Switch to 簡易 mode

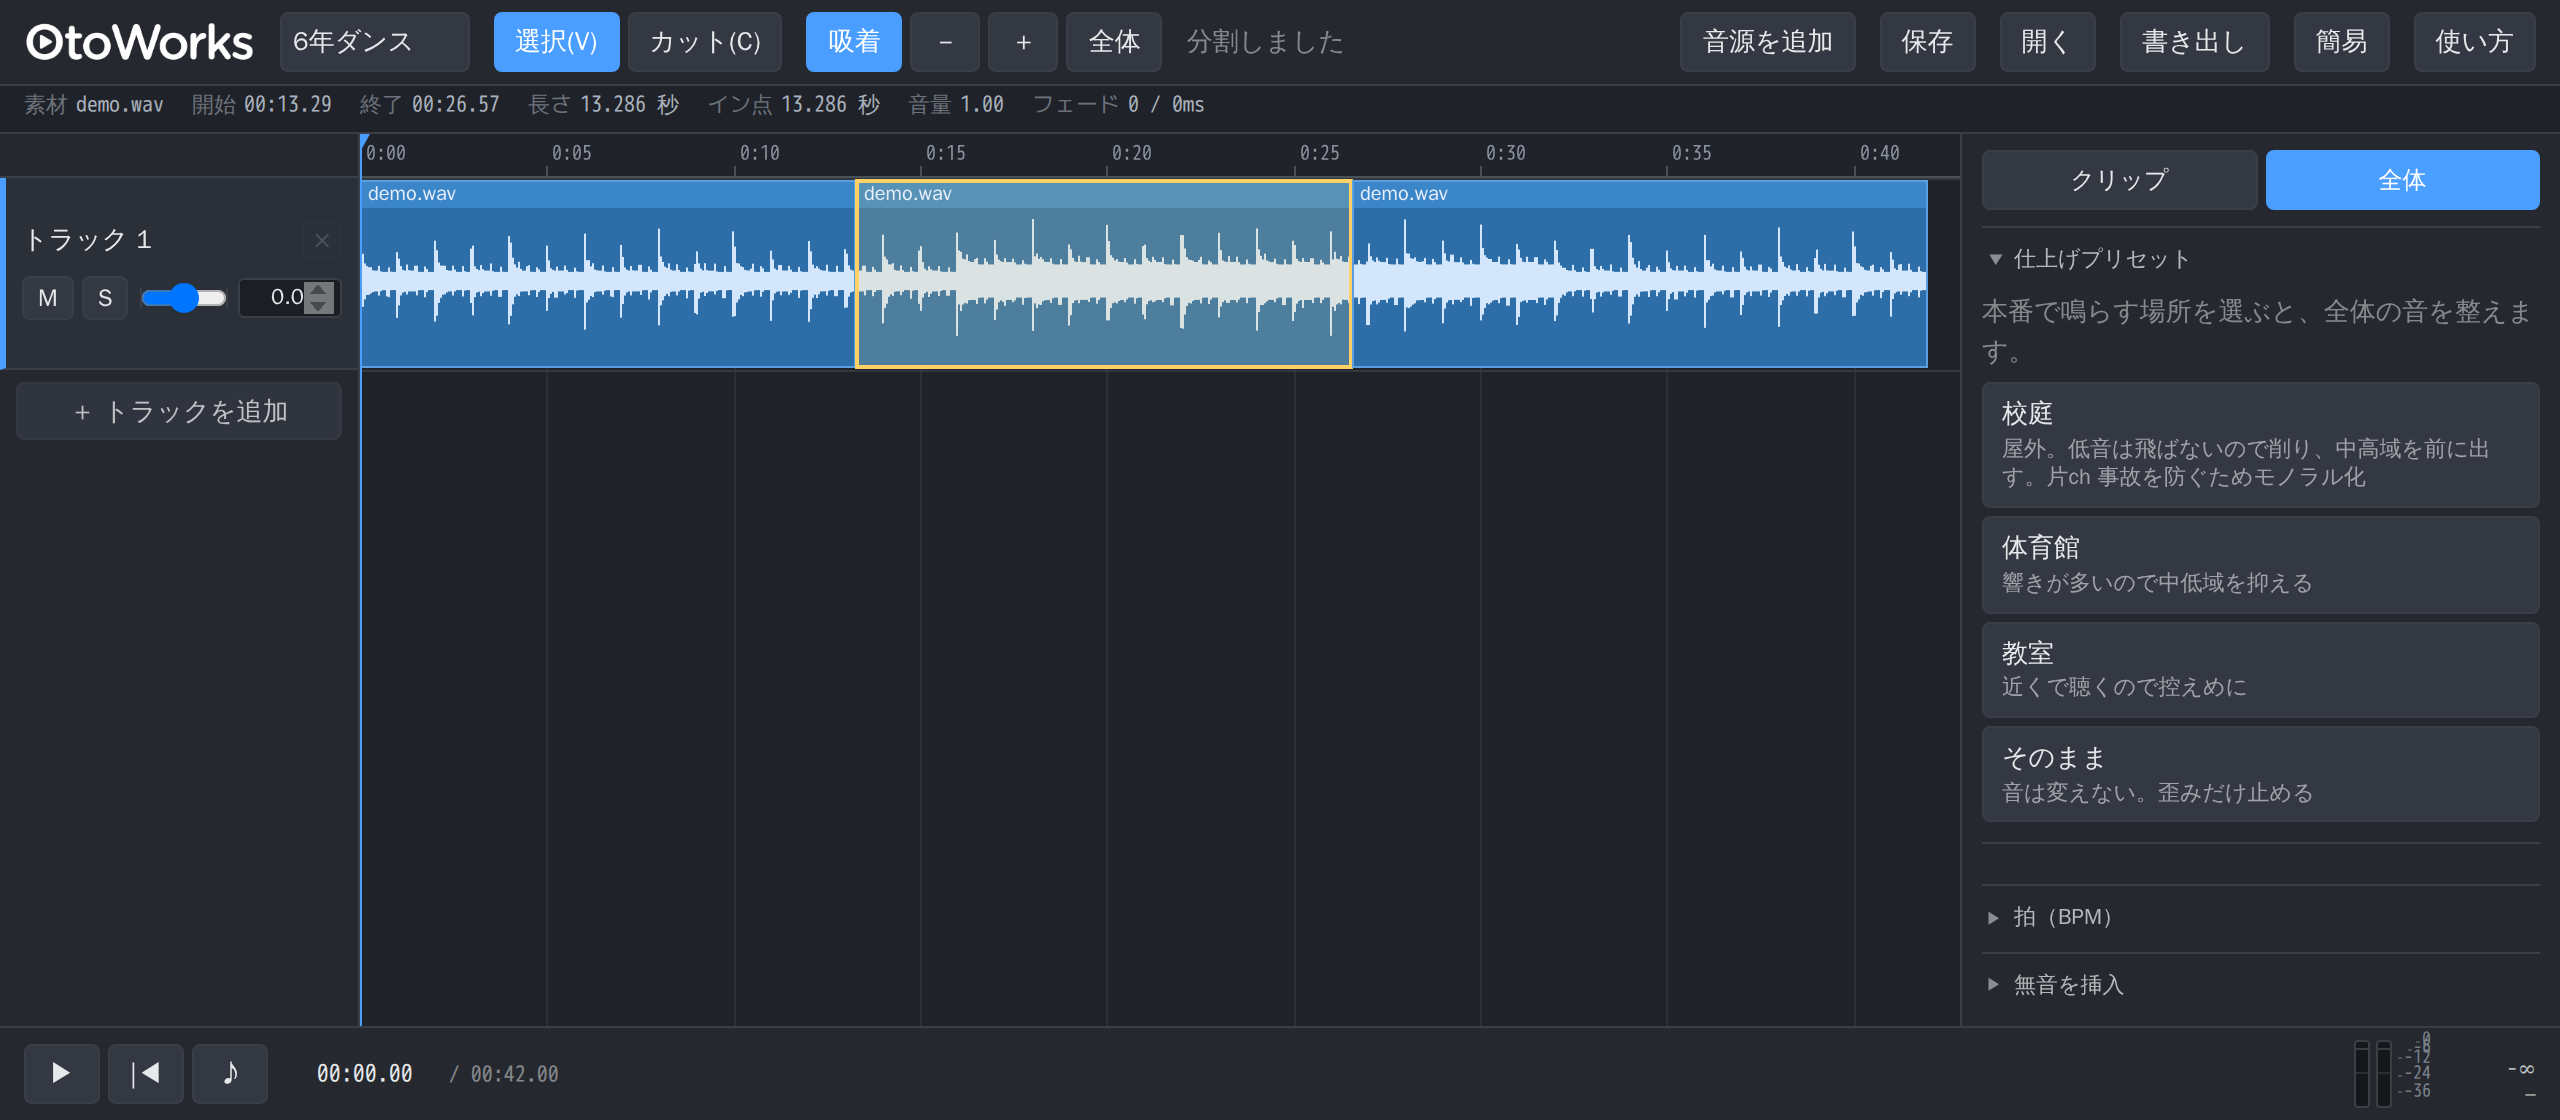click(x=2341, y=42)
